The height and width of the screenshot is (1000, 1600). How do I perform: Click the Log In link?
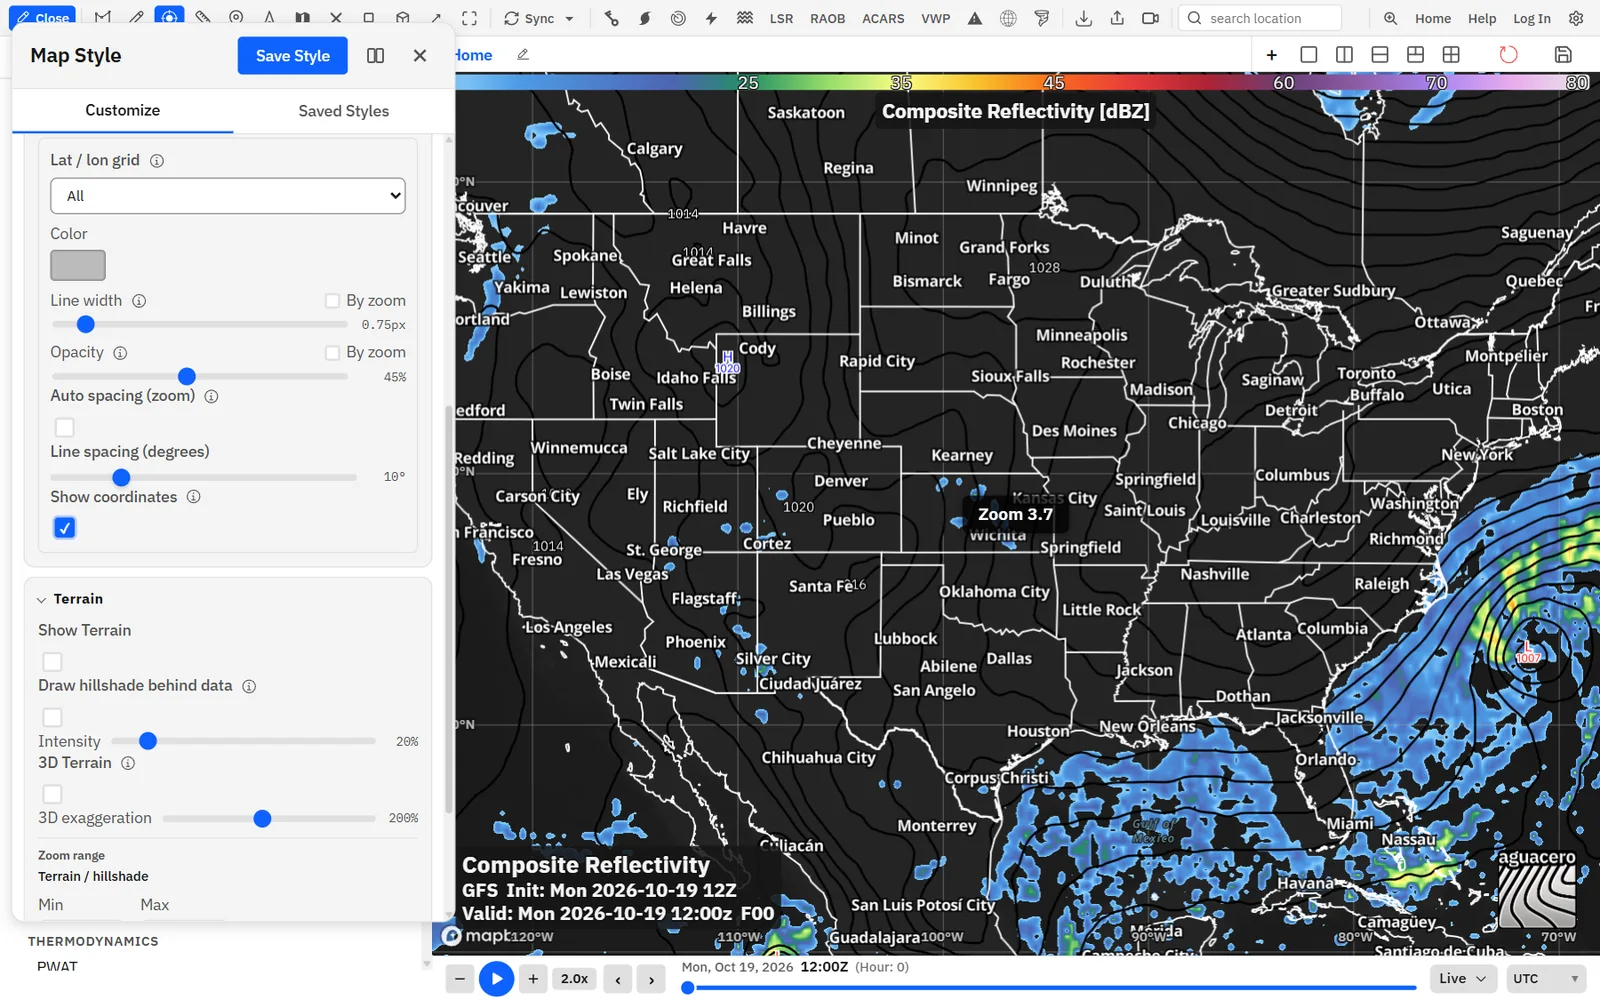1531,18
